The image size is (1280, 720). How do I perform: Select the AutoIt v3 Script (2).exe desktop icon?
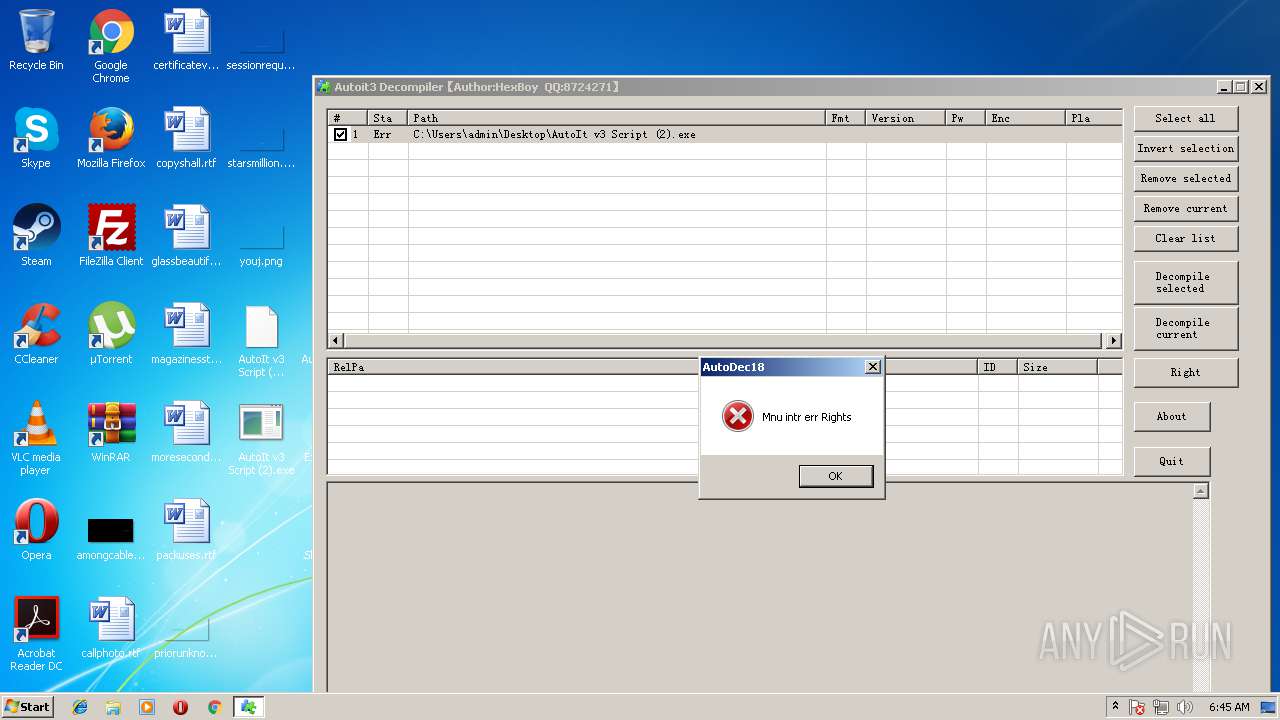coord(261,439)
